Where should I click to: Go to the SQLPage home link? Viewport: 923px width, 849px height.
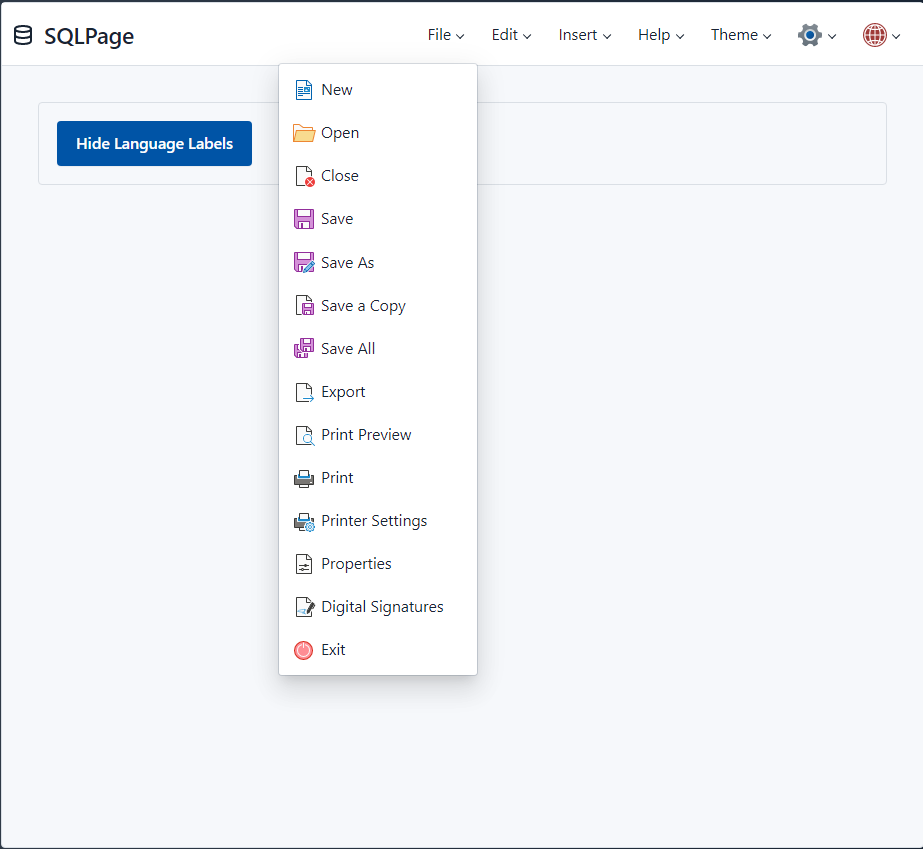pos(74,35)
